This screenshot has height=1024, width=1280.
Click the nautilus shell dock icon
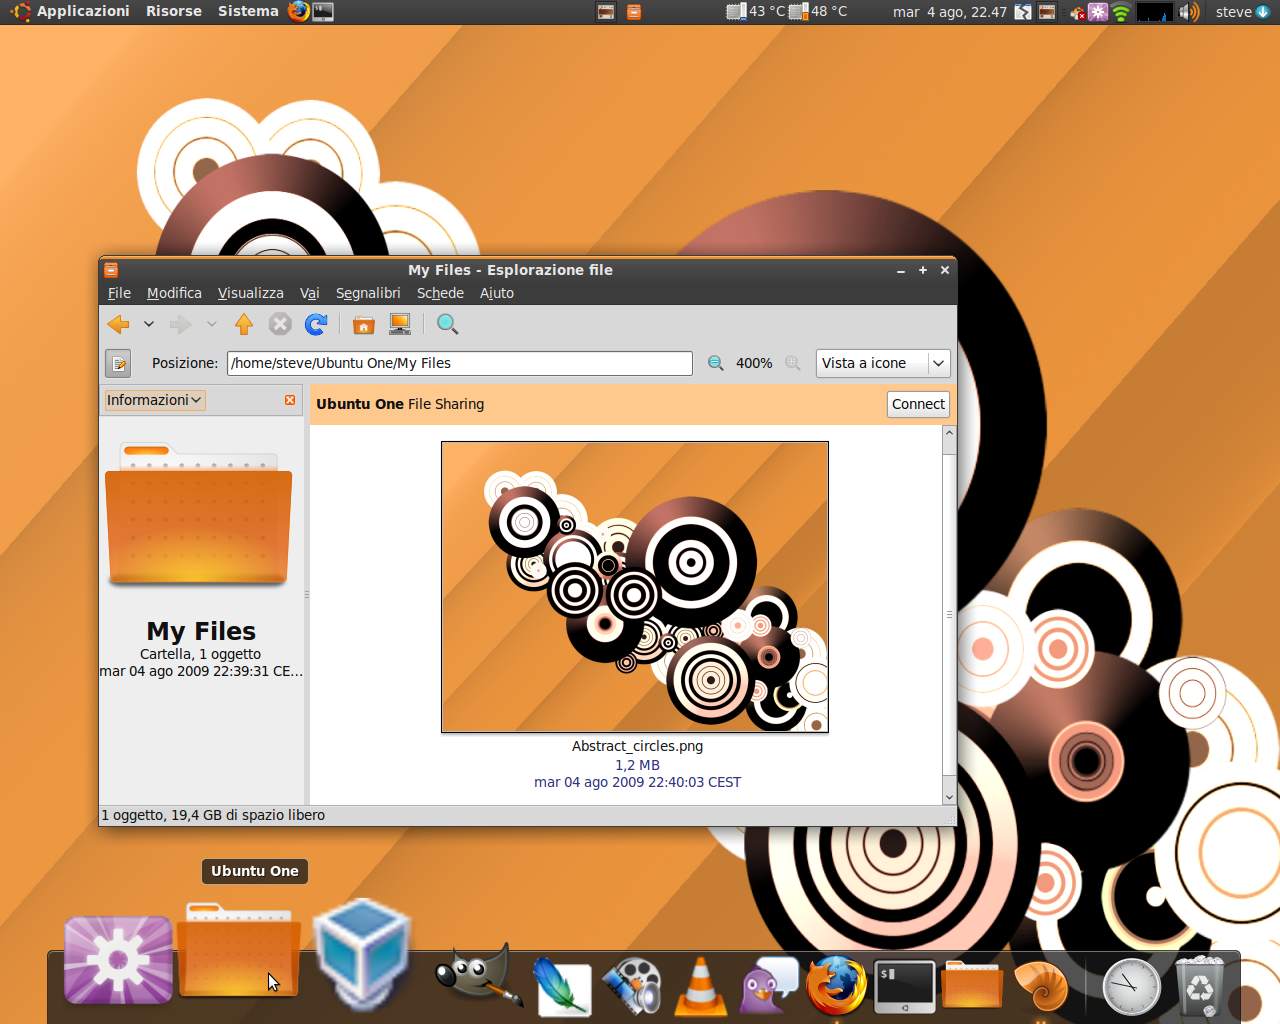1041,986
